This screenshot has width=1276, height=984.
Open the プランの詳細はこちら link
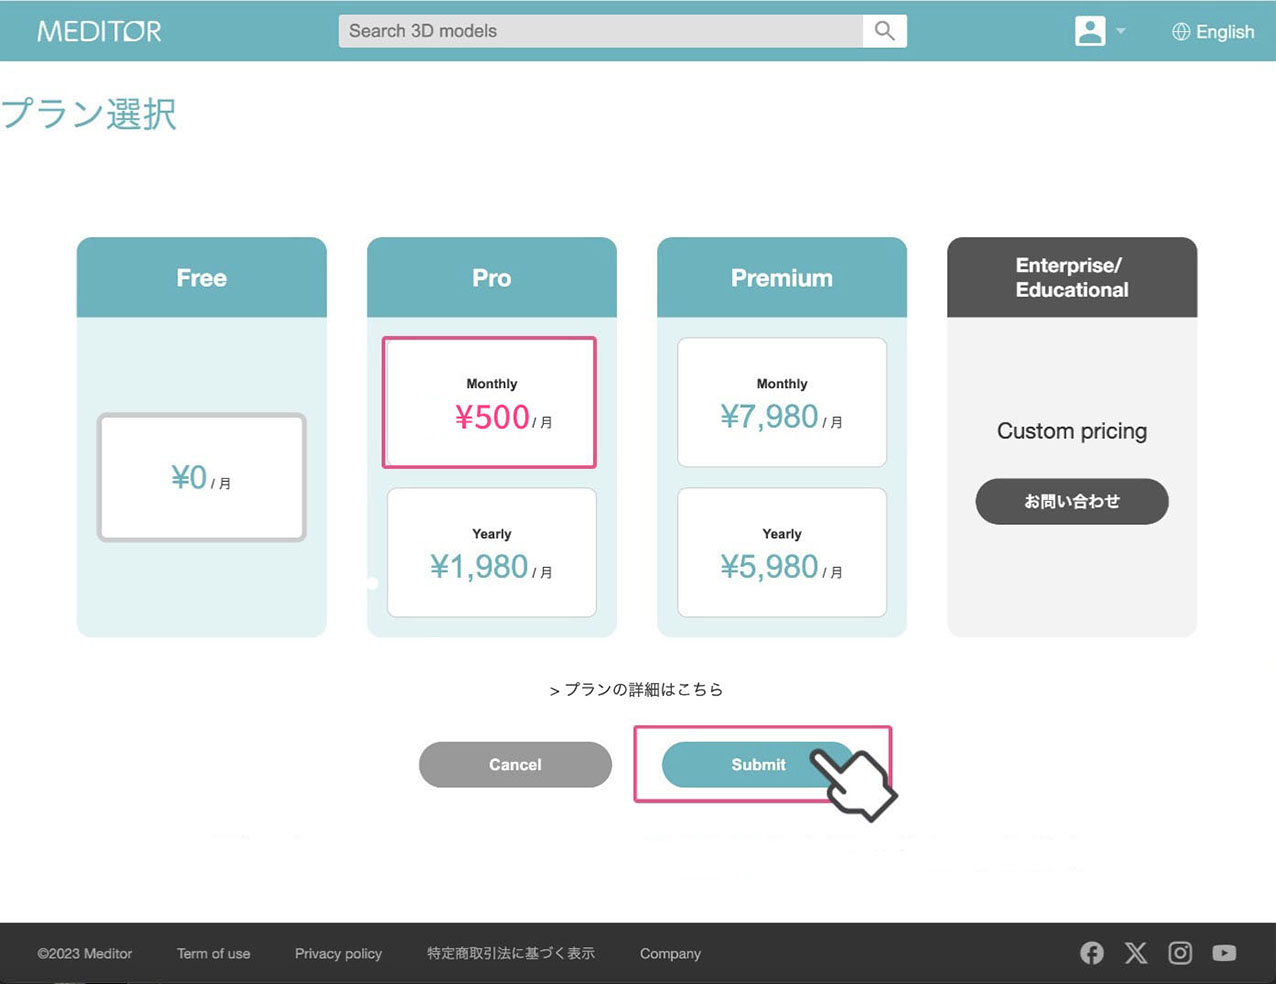[637, 689]
